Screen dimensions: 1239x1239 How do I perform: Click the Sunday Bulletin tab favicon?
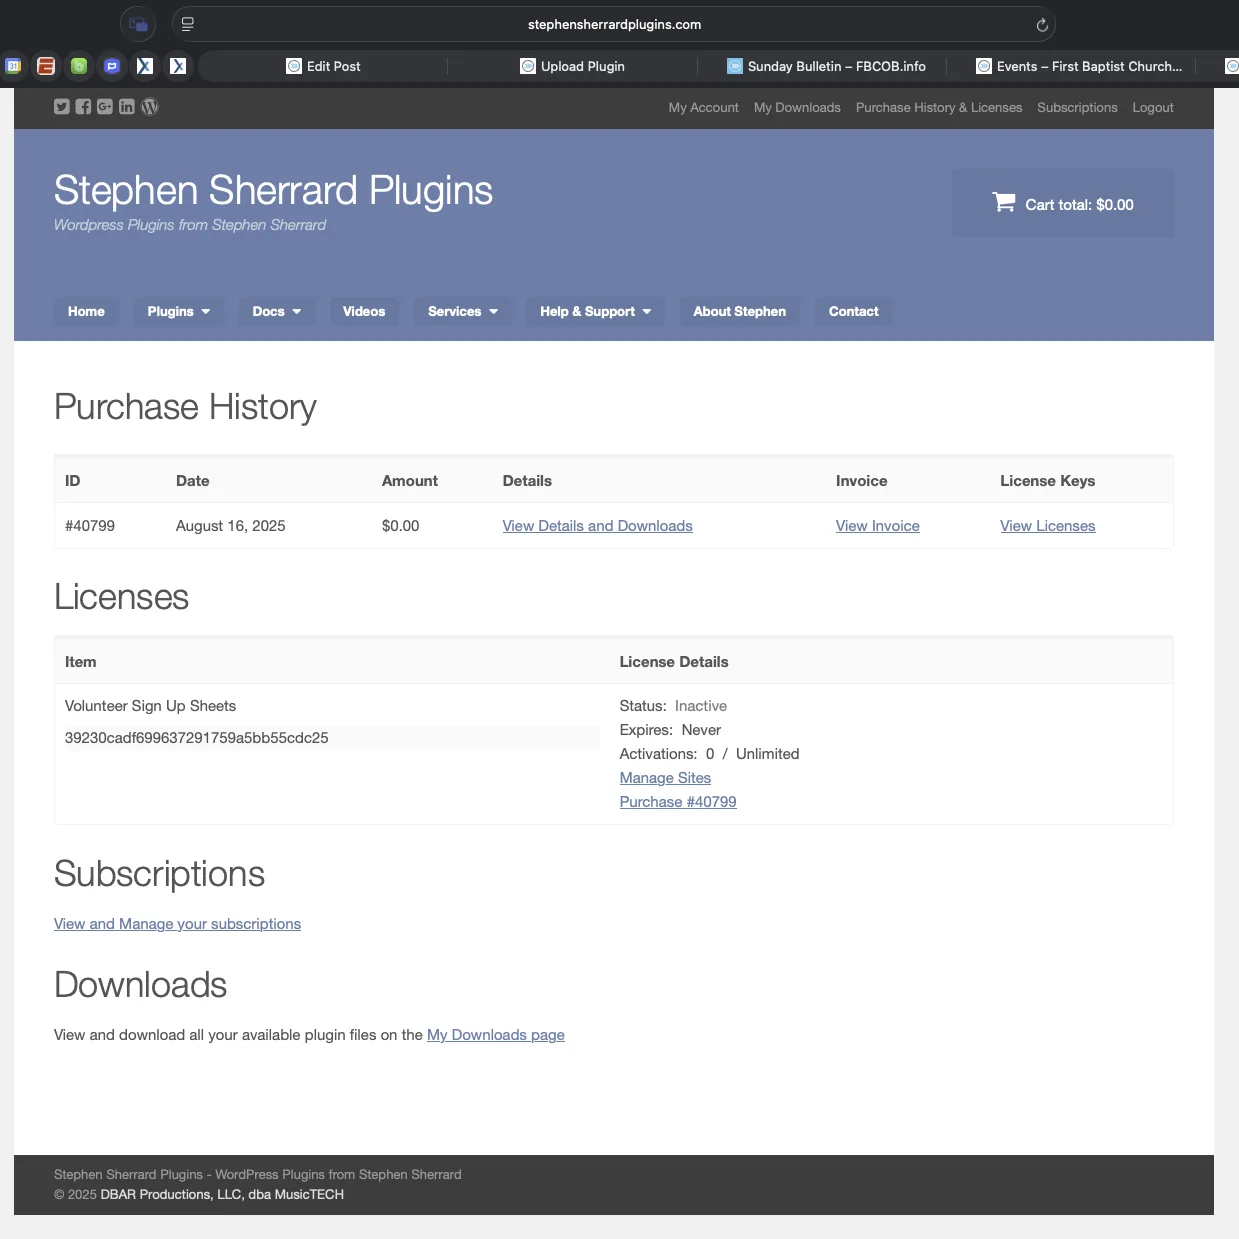[x=735, y=66]
